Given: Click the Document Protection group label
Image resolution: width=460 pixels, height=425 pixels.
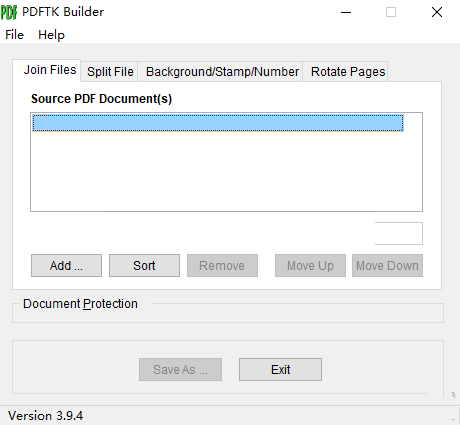Looking at the screenshot, I should point(80,304).
